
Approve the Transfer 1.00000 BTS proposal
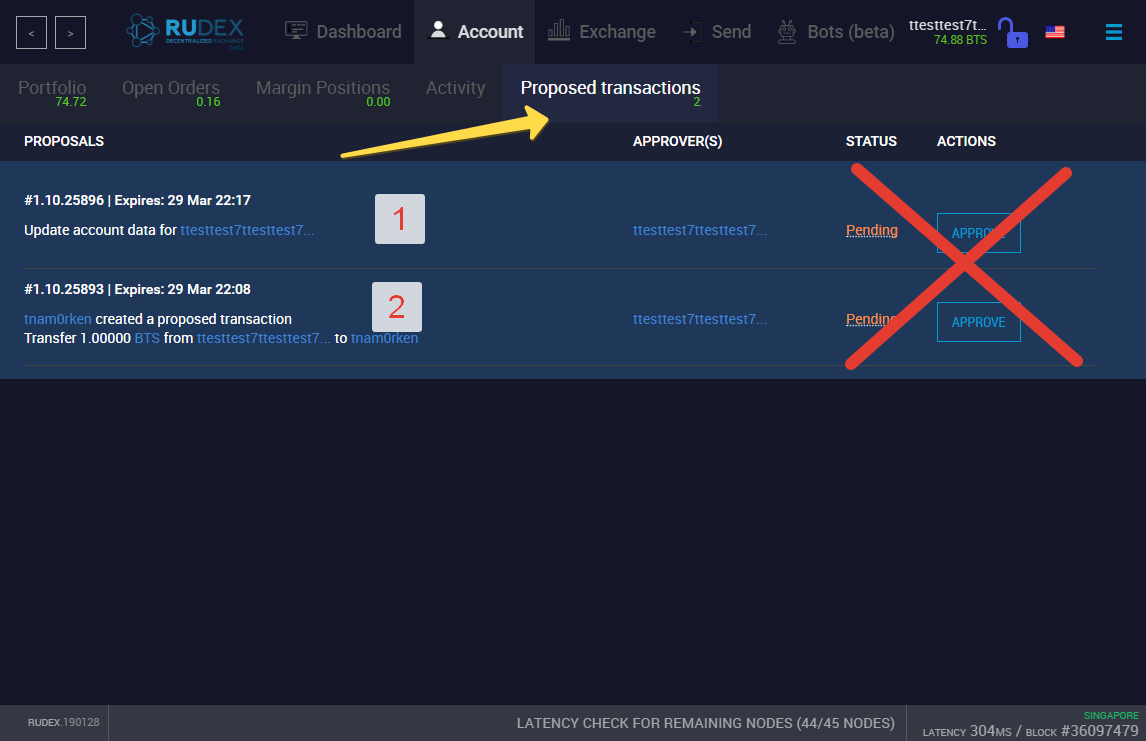(979, 322)
